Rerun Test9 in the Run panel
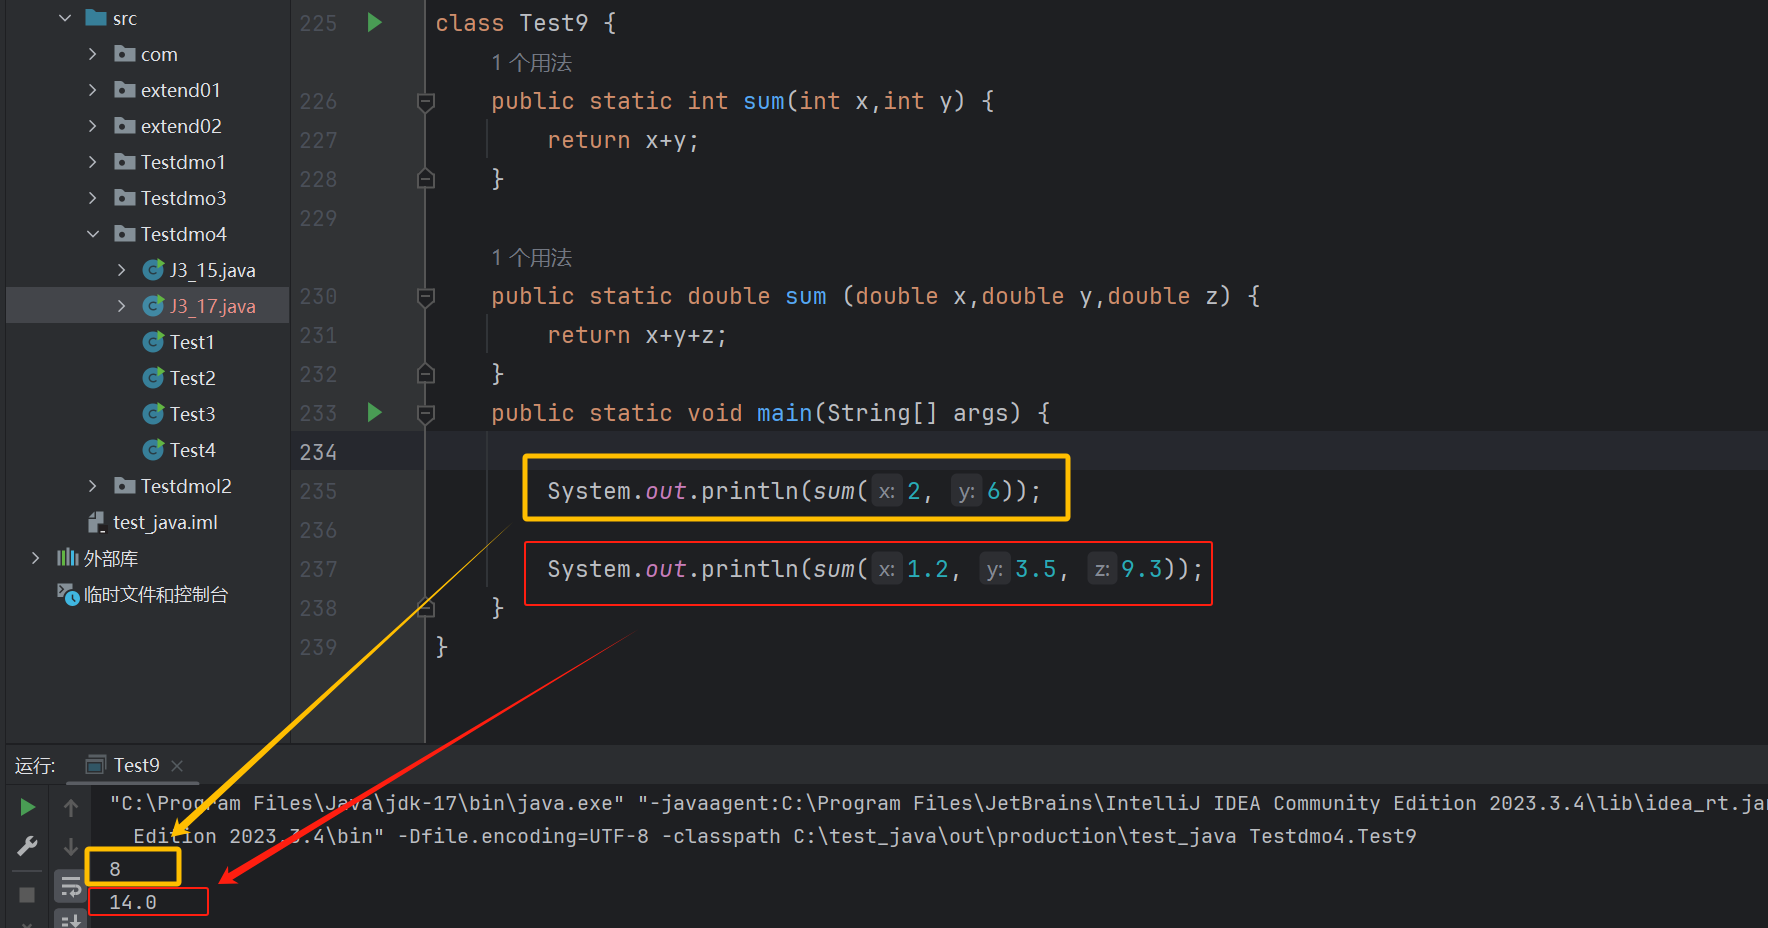 28,807
